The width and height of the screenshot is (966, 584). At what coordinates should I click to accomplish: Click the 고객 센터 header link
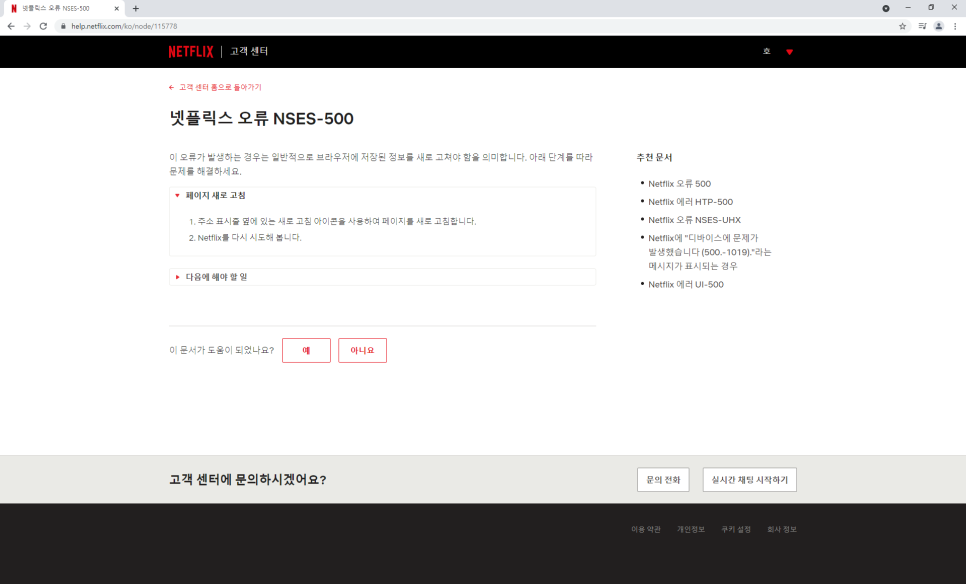(x=249, y=51)
